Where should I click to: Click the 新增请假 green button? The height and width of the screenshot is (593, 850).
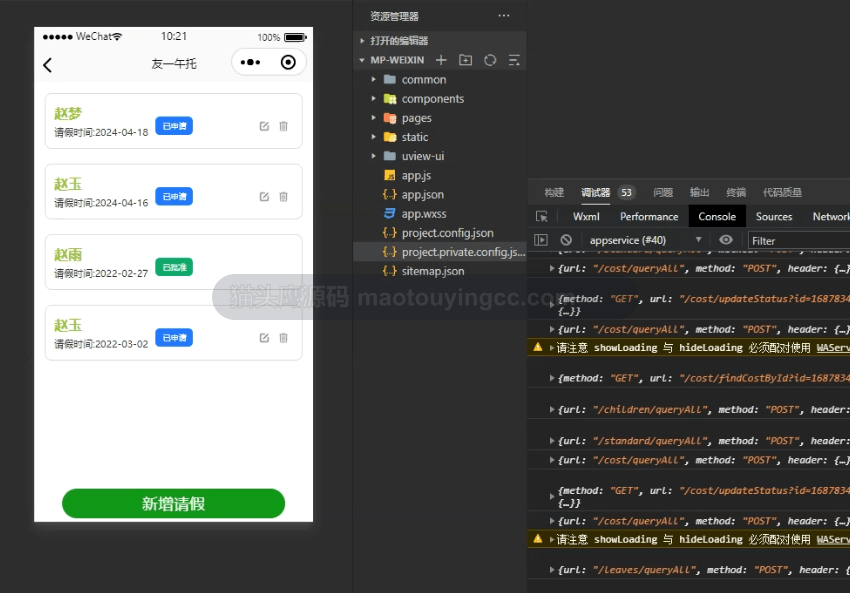173,504
